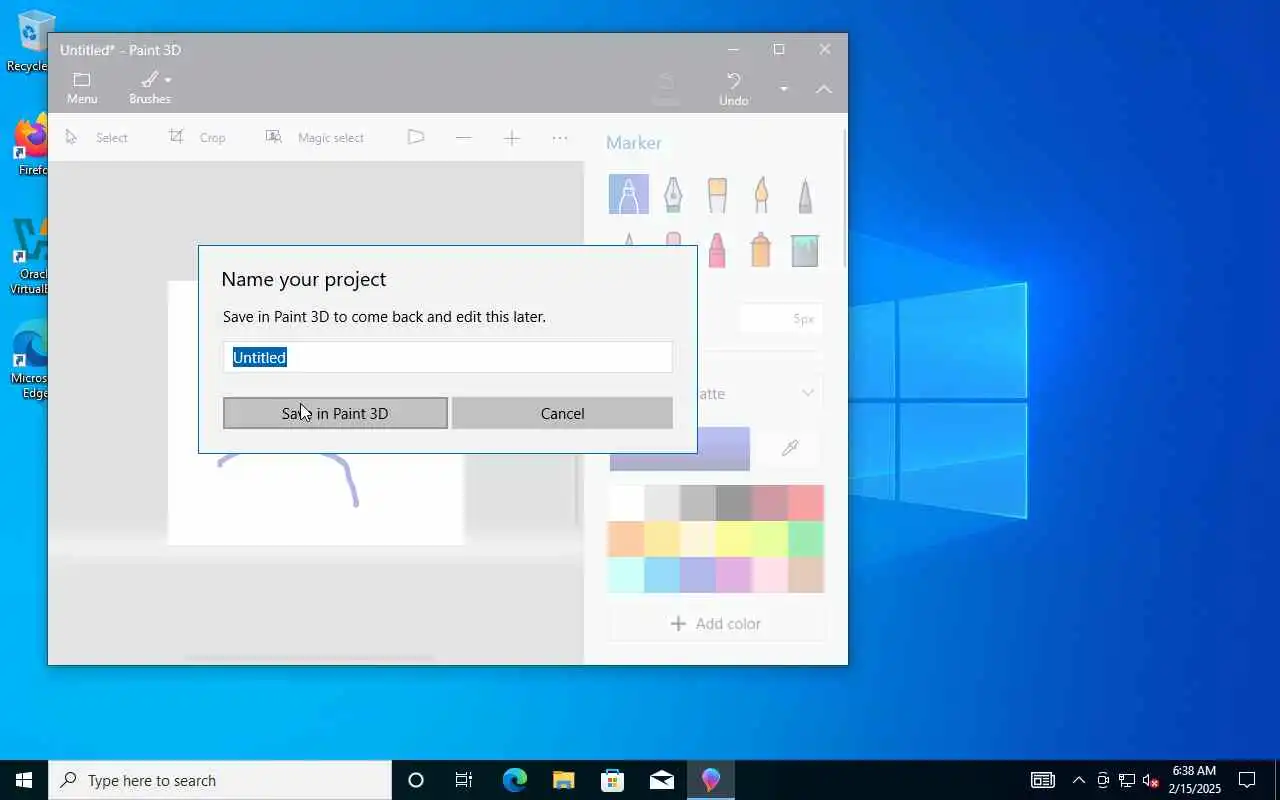Choose the Select tool in the toolbar
The width and height of the screenshot is (1280, 800).
tap(97, 137)
